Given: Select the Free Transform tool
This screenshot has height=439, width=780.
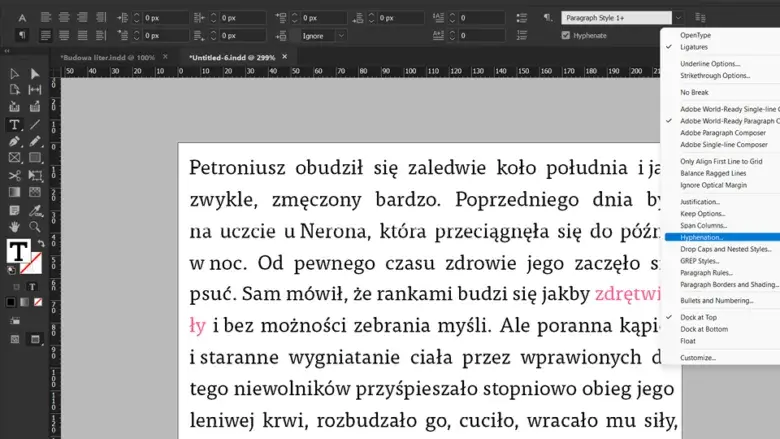Looking at the screenshot, I should [x=35, y=176].
